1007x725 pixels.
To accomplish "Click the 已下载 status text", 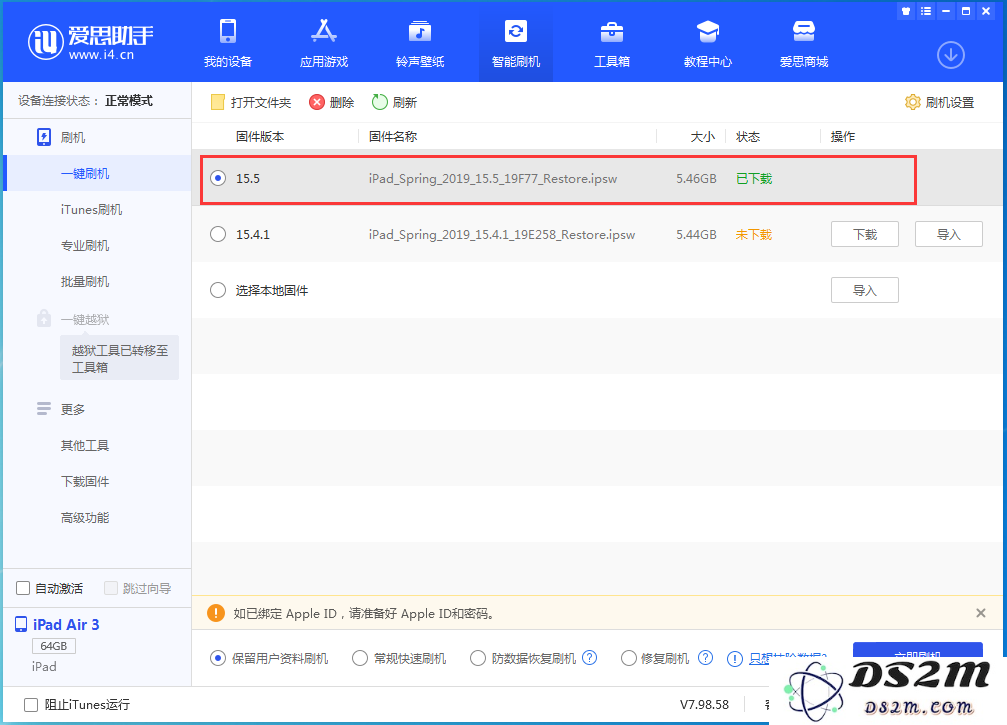I will tap(754, 179).
